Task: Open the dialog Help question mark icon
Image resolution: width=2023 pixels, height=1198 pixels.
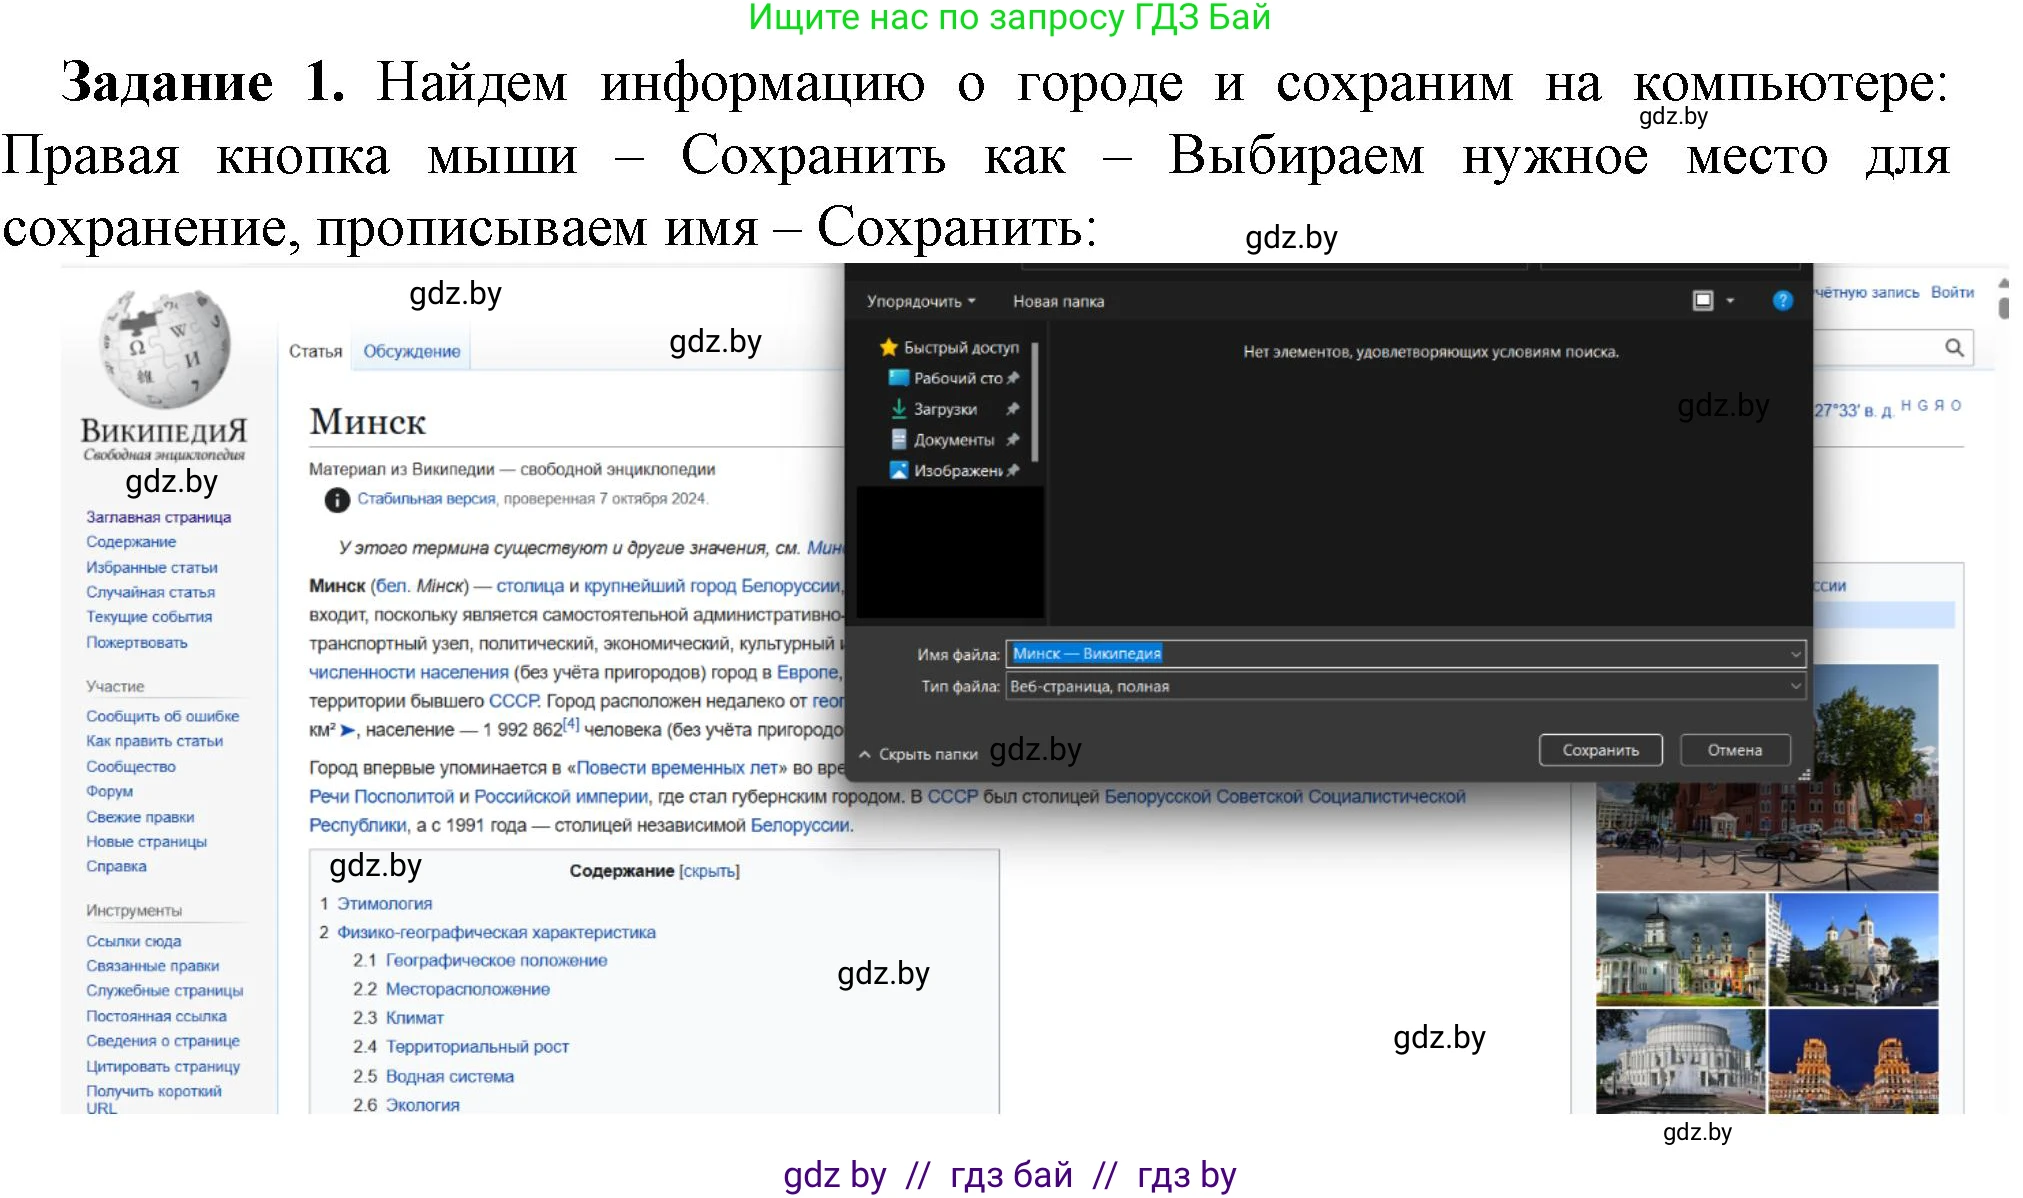Action: pos(1781,301)
